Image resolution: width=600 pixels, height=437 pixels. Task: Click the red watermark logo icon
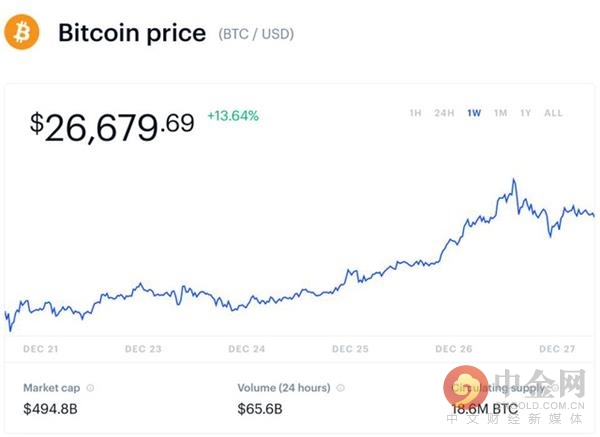pos(465,387)
